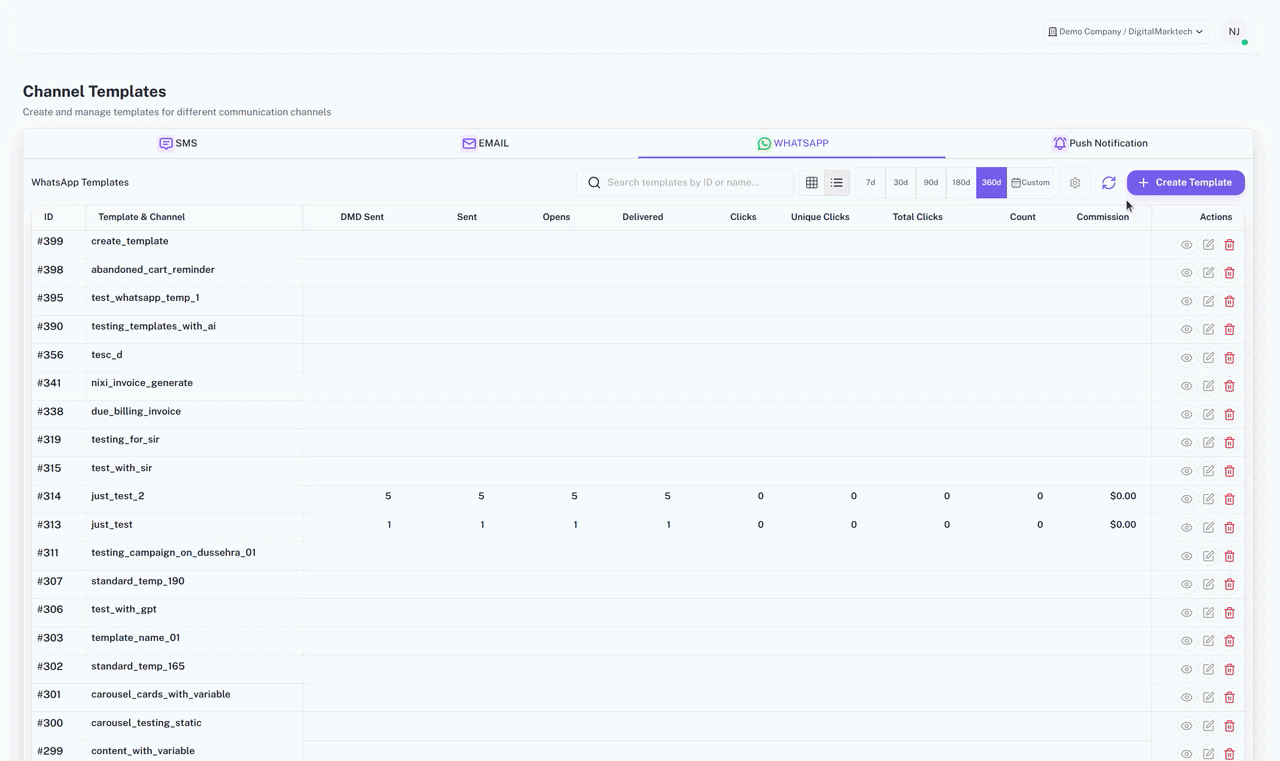The image size is (1280, 761).
Task: Filter by last 90d
Action: pos(931,183)
